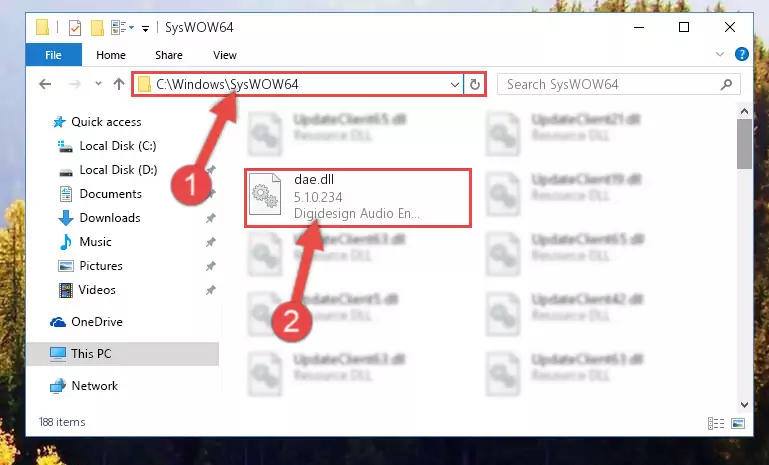Image resolution: width=769 pixels, height=465 pixels.
Task: Click the folder icon in title bar
Action: (43, 27)
